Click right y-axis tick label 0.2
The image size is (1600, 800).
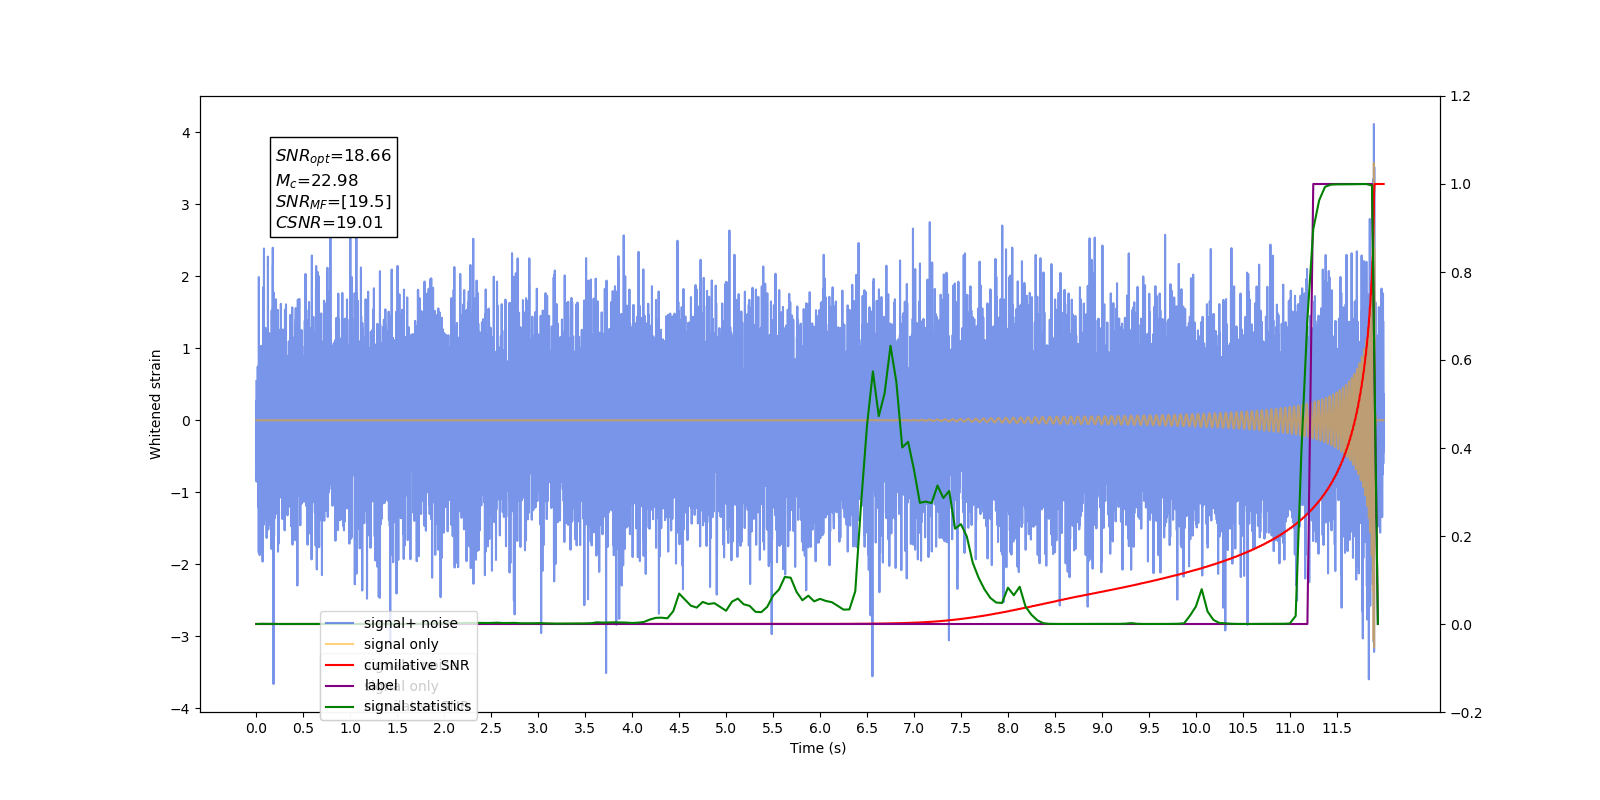pos(1461,537)
